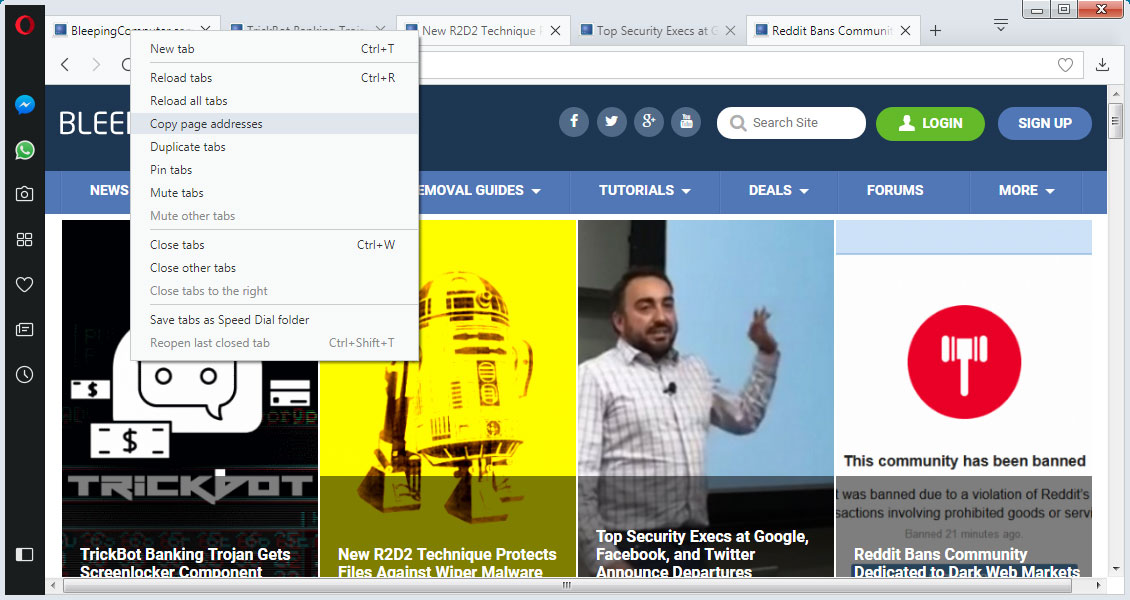Image resolution: width=1130 pixels, height=600 pixels.
Task: Choose Save tabs as Speed Dial folder
Action: point(274,320)
